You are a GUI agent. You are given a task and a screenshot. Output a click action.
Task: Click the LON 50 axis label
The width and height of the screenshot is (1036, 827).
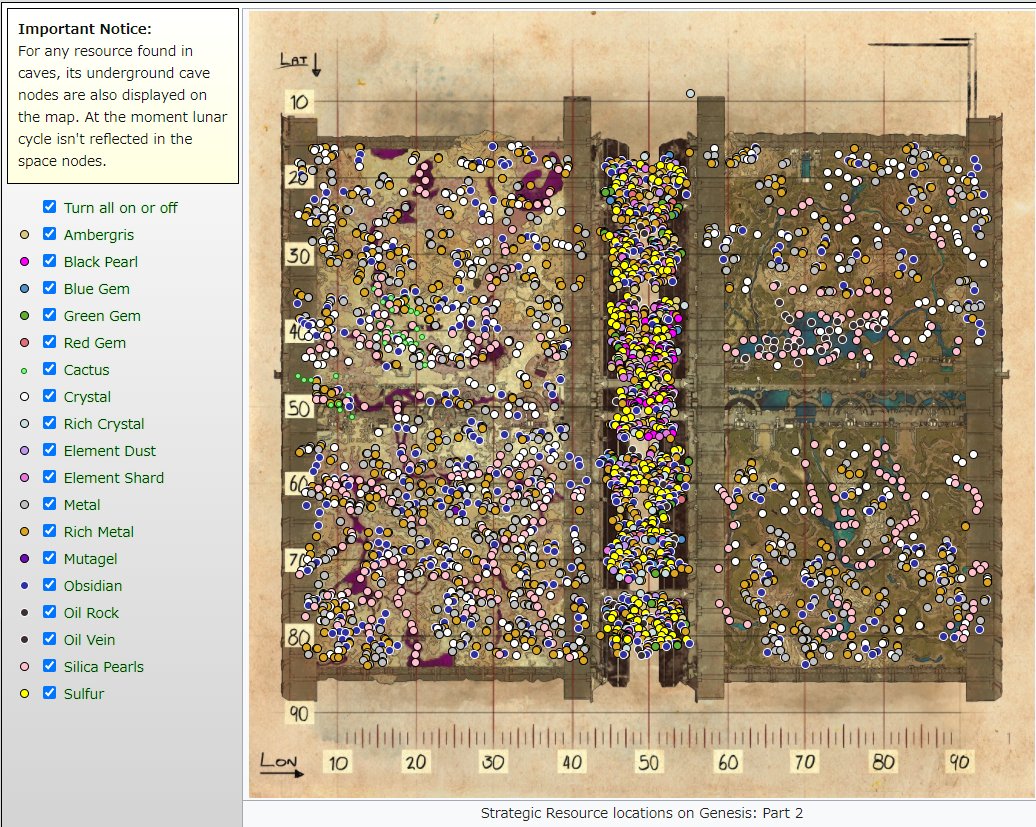(648, 762)
